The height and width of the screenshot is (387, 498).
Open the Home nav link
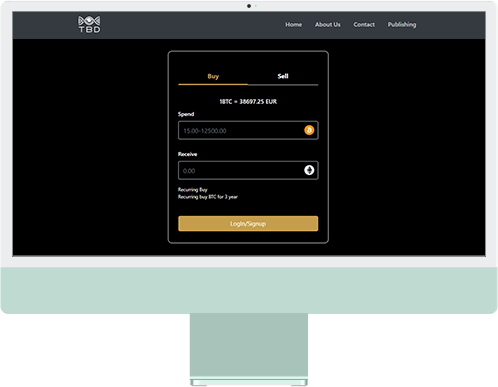293,24
